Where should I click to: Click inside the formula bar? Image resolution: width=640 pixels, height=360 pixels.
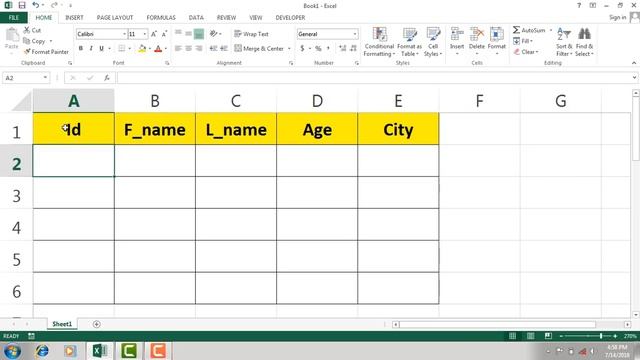click(375, 78)
